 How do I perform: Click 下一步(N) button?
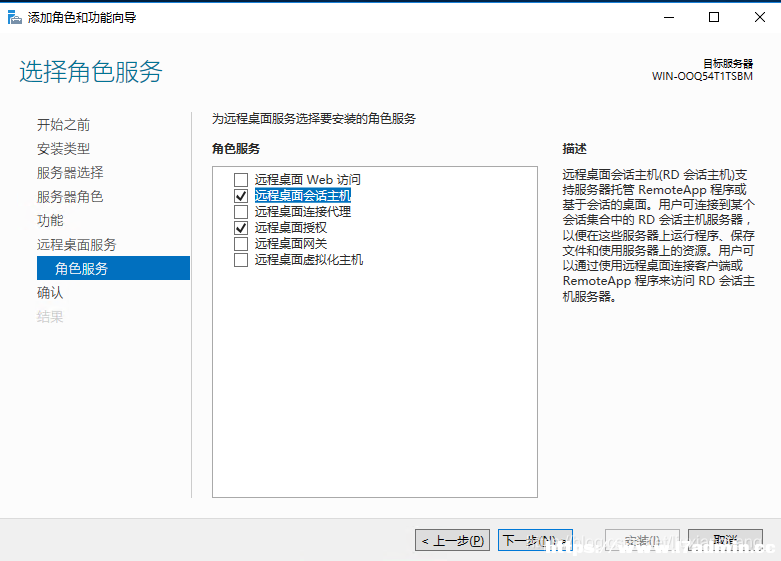click(535, 540)
